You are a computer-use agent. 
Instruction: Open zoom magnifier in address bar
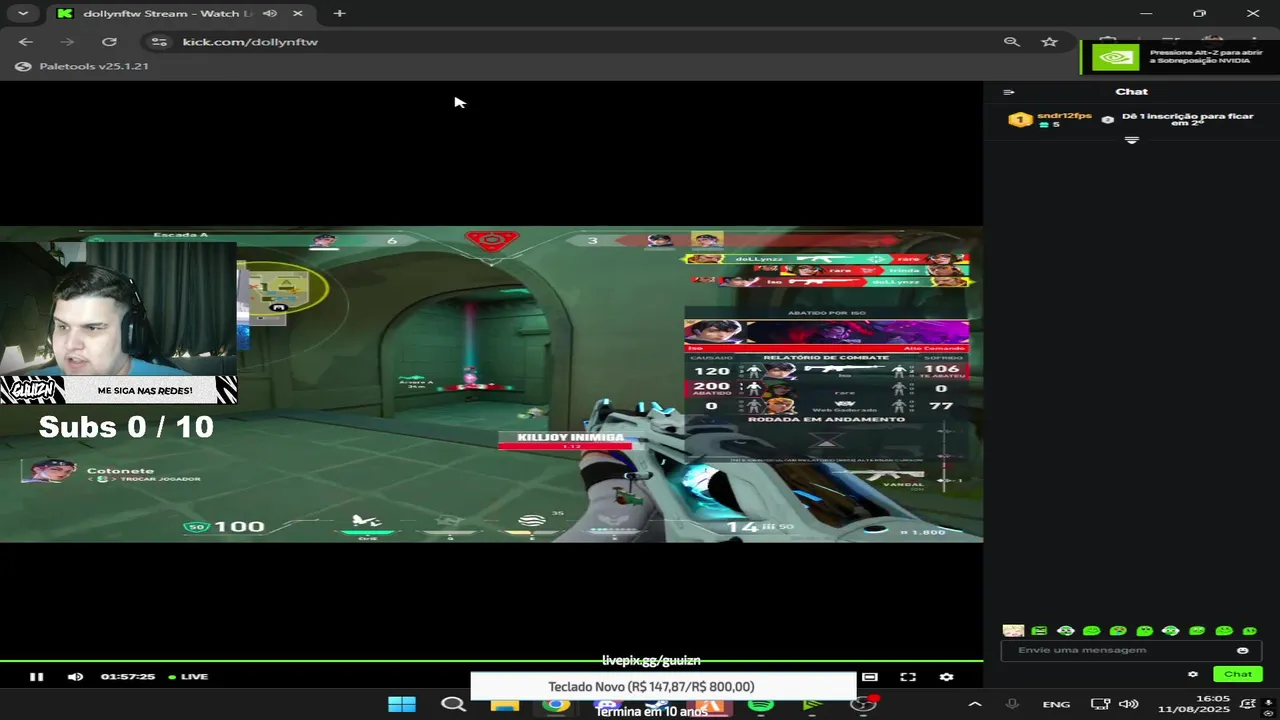1011,42
